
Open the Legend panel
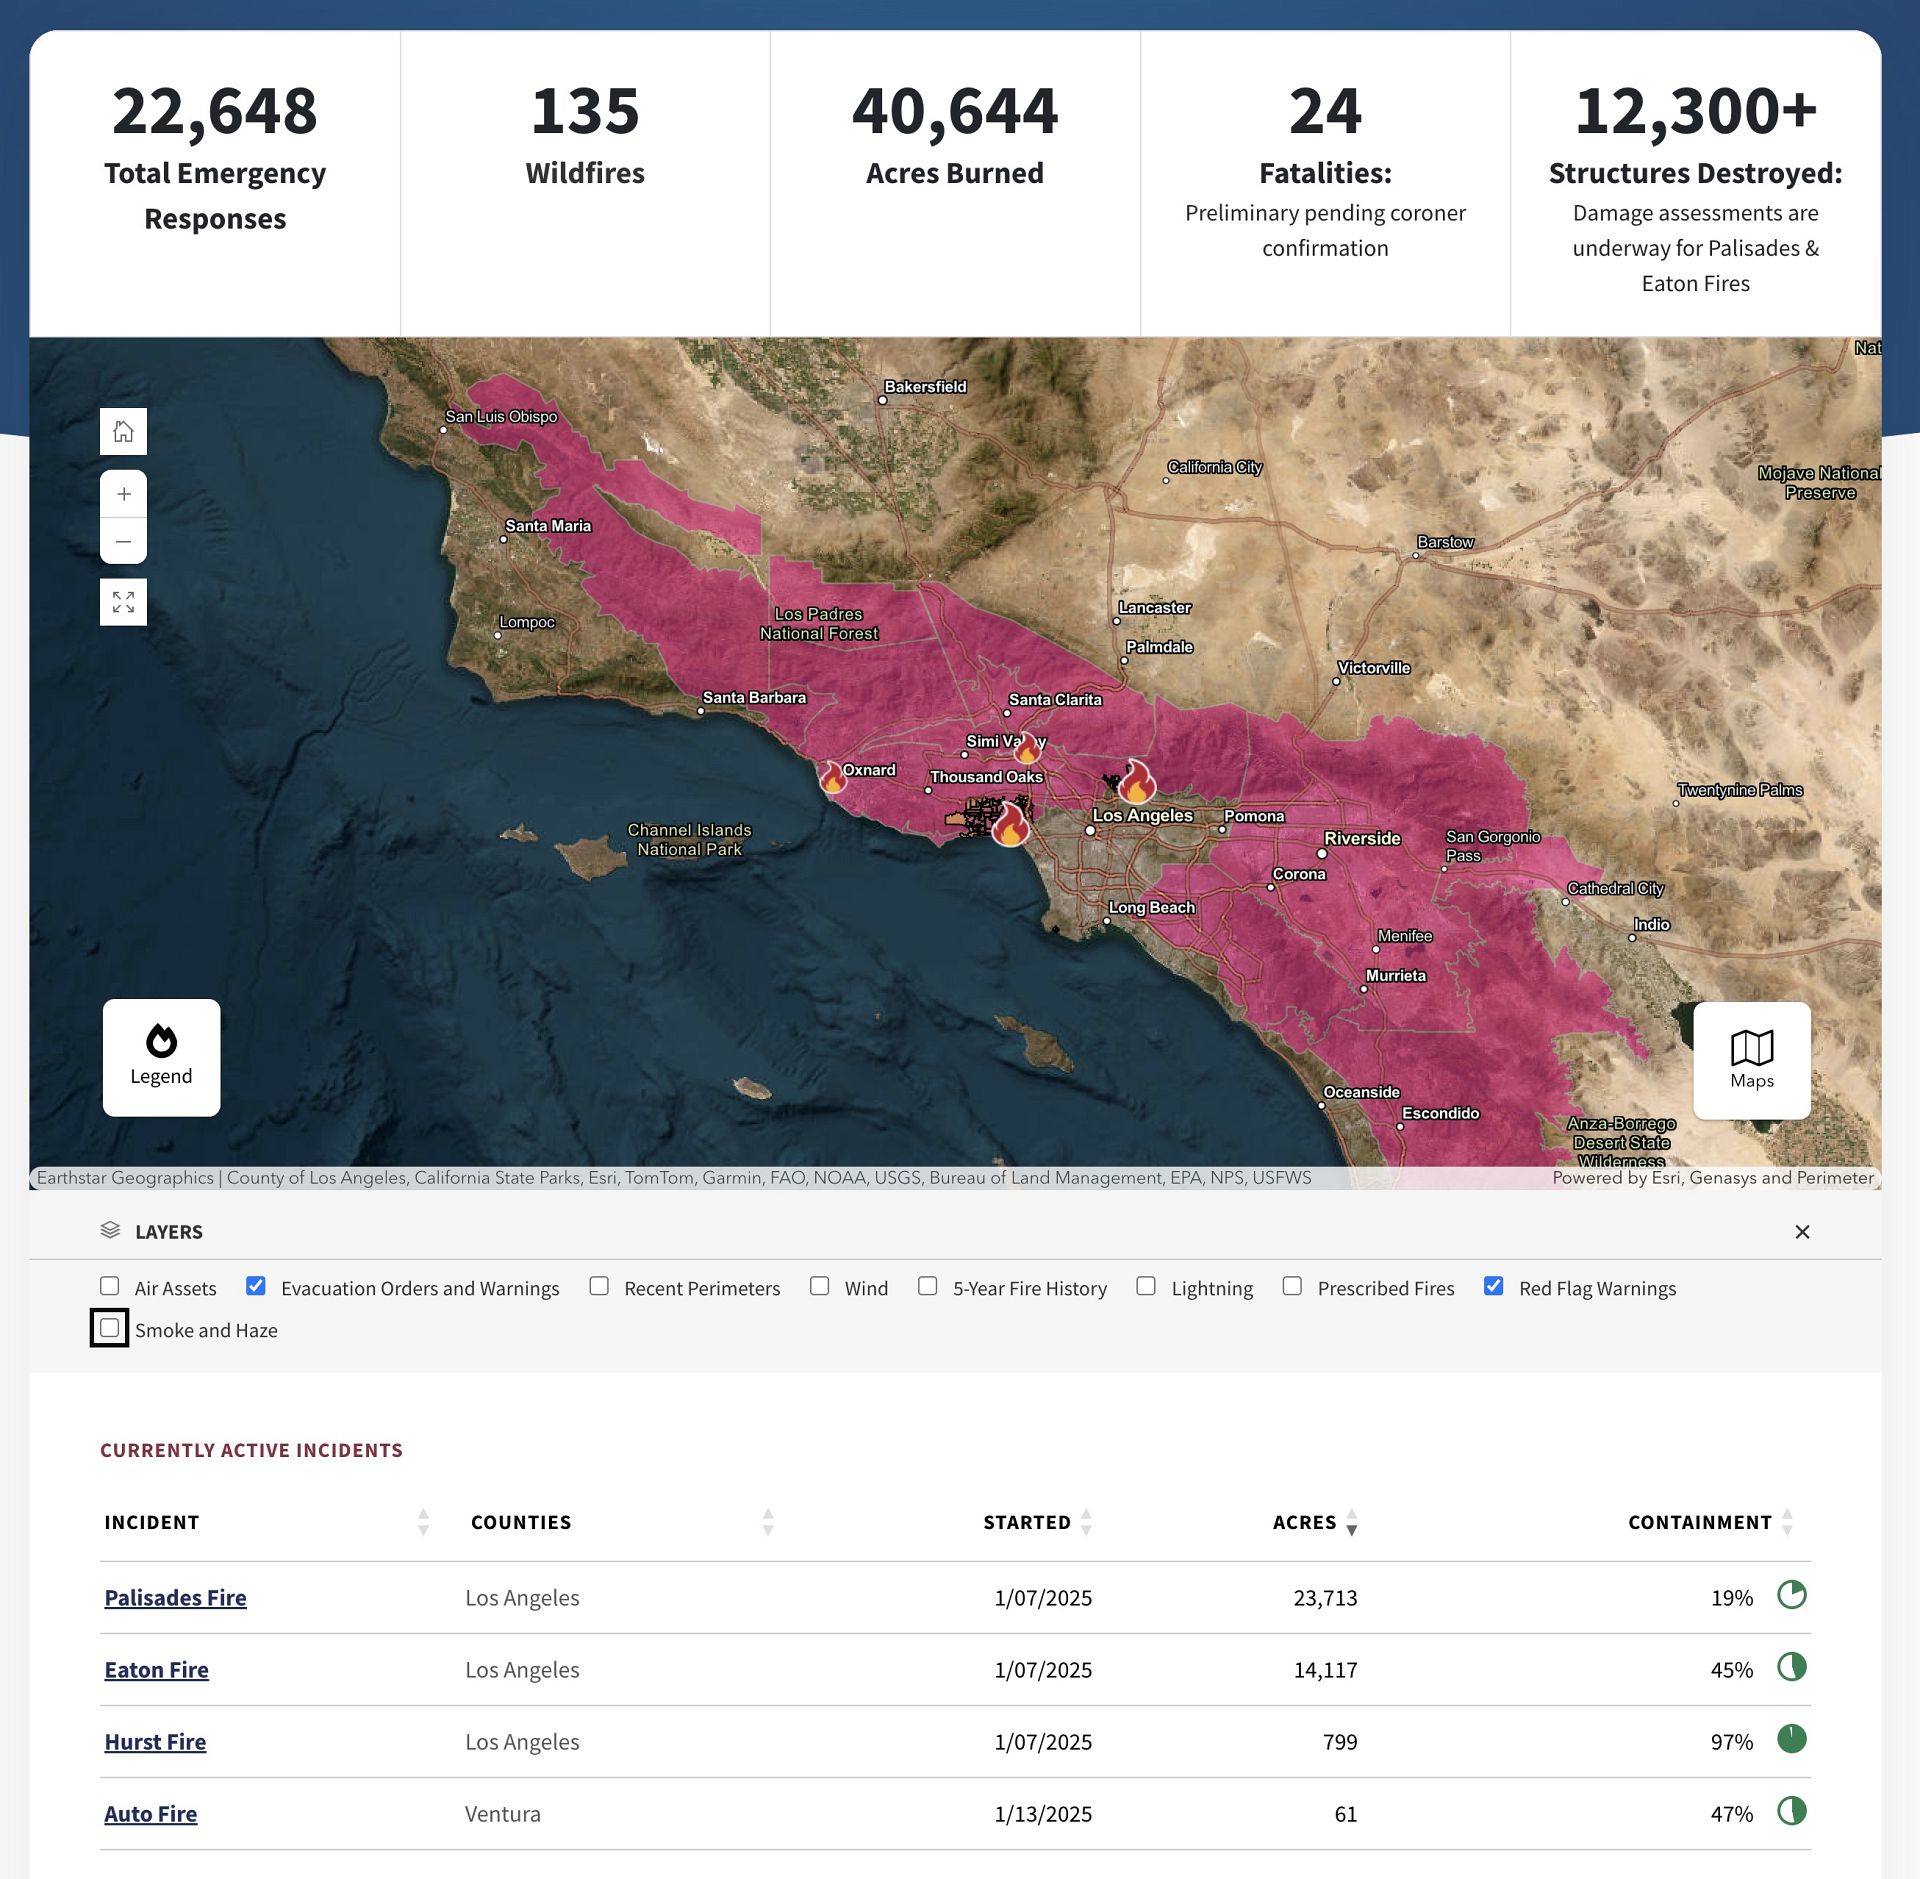tap(160, 1057)
